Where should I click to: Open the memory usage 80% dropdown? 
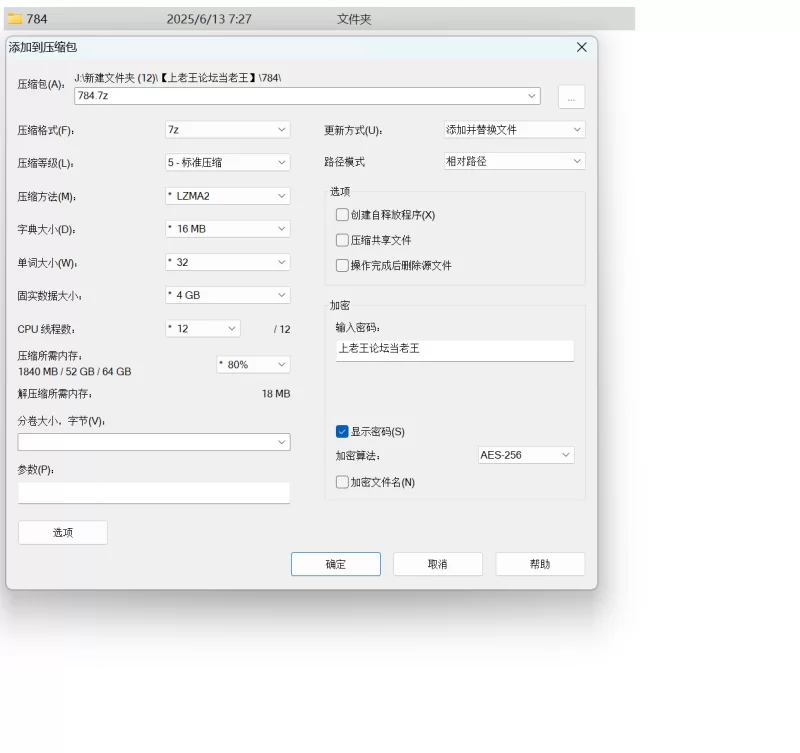pyautogui.click(x=253, y=364)
